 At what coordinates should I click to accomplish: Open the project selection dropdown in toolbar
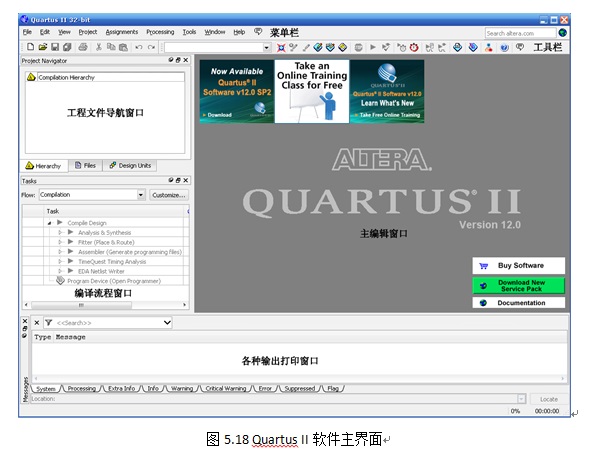coord(267,48)
